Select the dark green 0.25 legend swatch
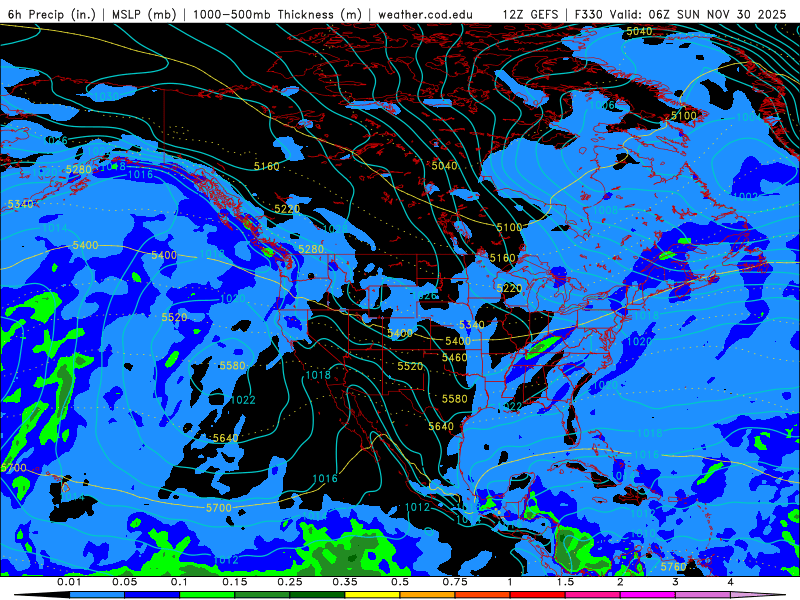The height and width of the screenshot is (600, 800). (x=317, y=595)
